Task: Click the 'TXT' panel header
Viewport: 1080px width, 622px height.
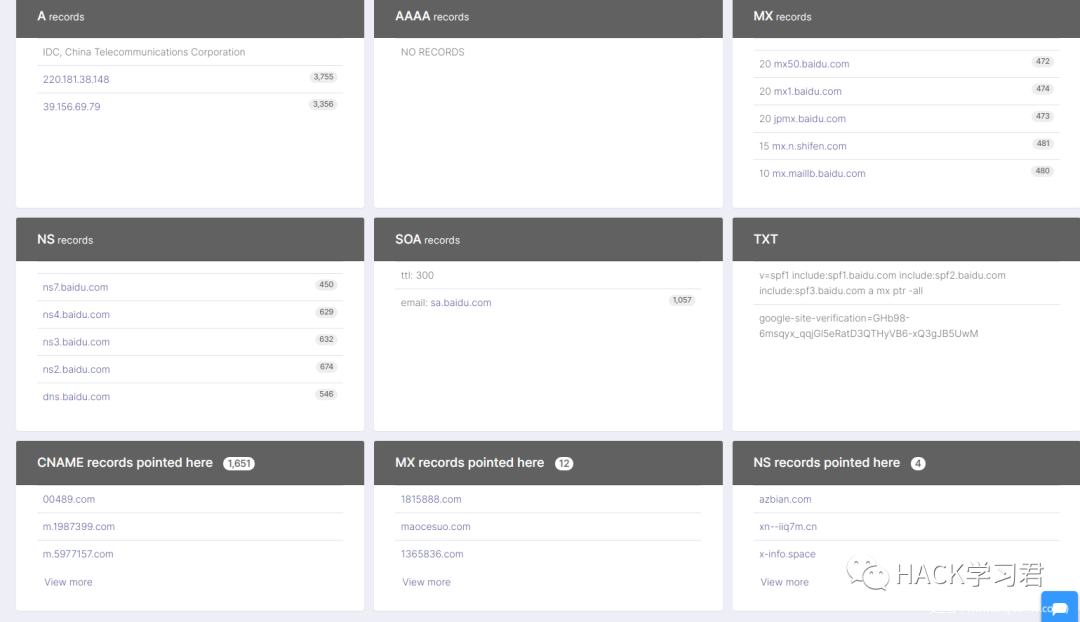Action: (x=906, y=240)
